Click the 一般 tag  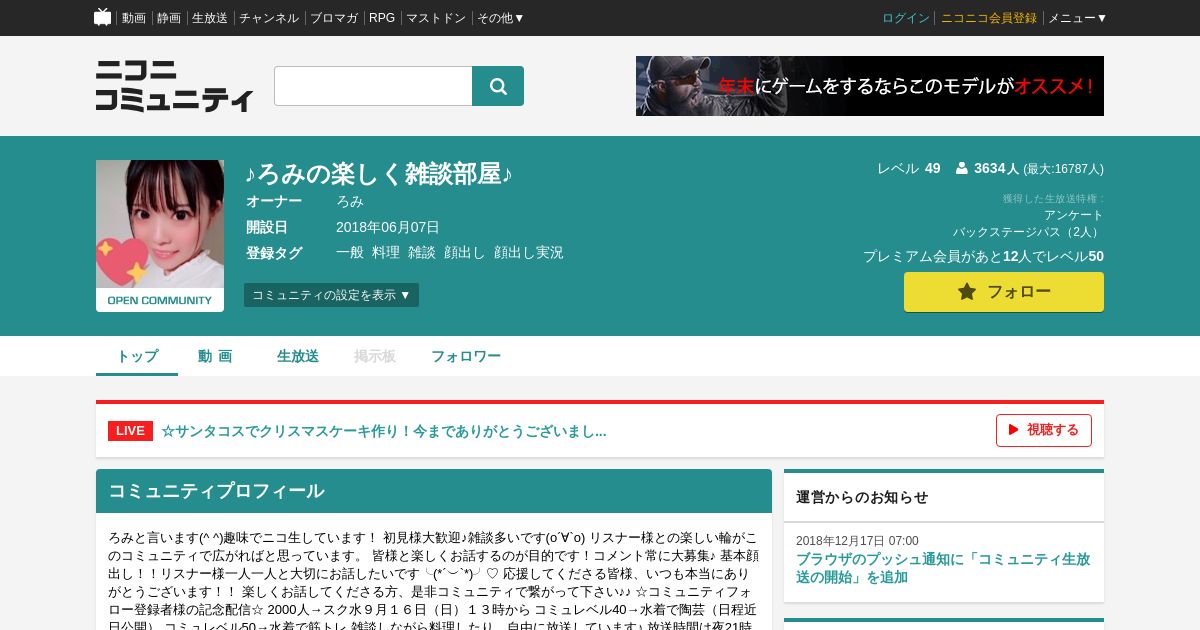(350, 253)
